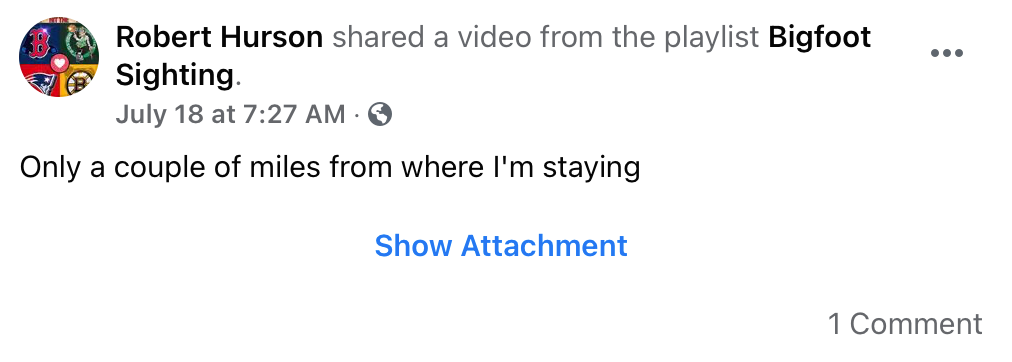View the 1 Comment thread
This screenshot has width=1012, height=362.
coord(905,324)
